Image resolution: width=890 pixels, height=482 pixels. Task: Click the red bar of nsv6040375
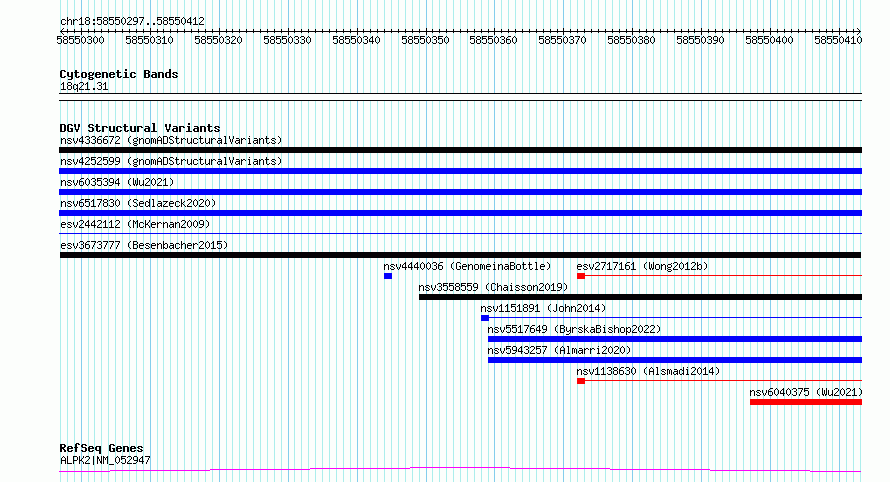(x=806, y=402)
